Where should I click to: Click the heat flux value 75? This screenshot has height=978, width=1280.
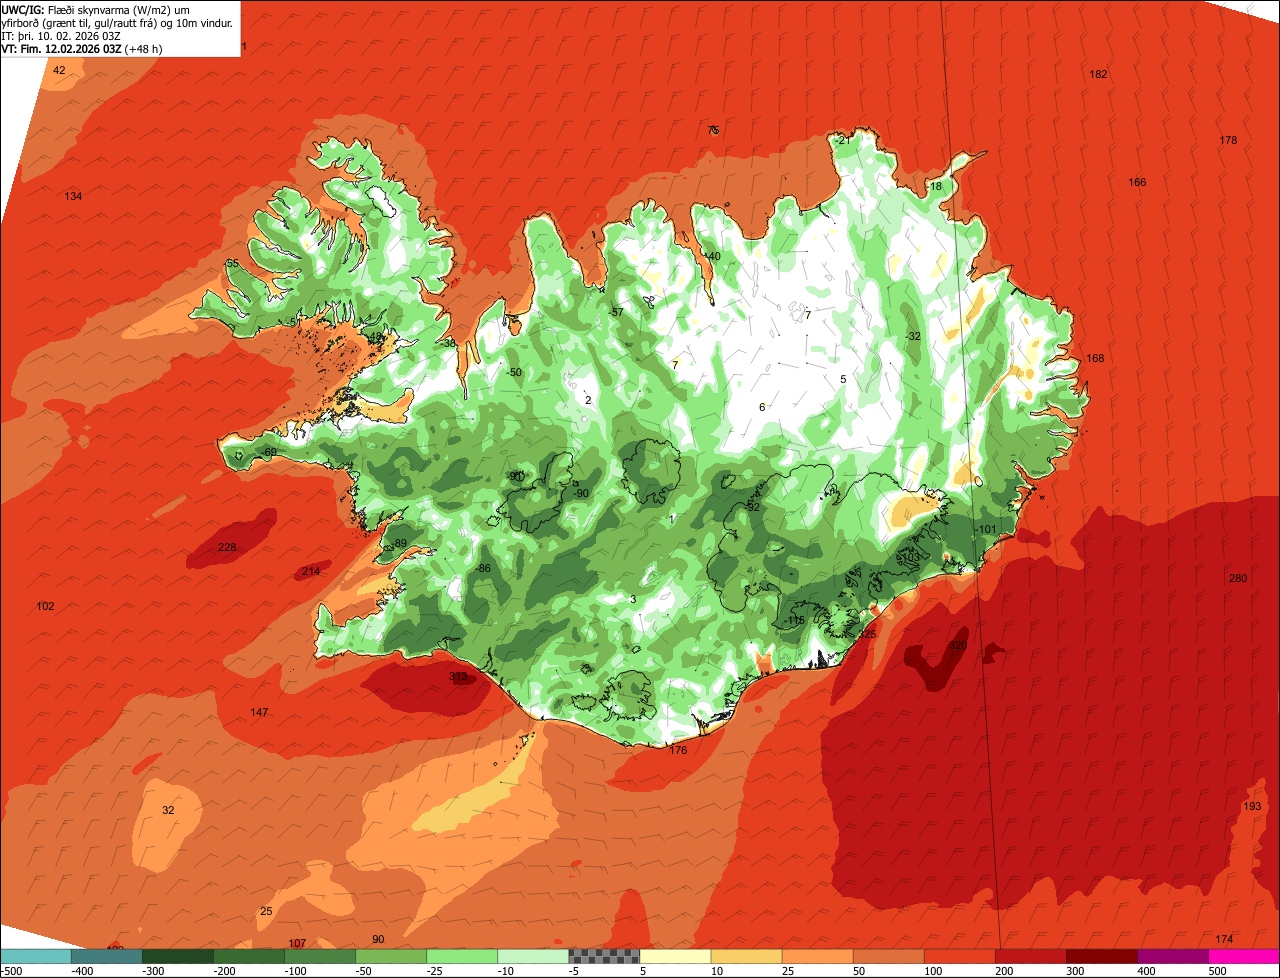(713, 130)
